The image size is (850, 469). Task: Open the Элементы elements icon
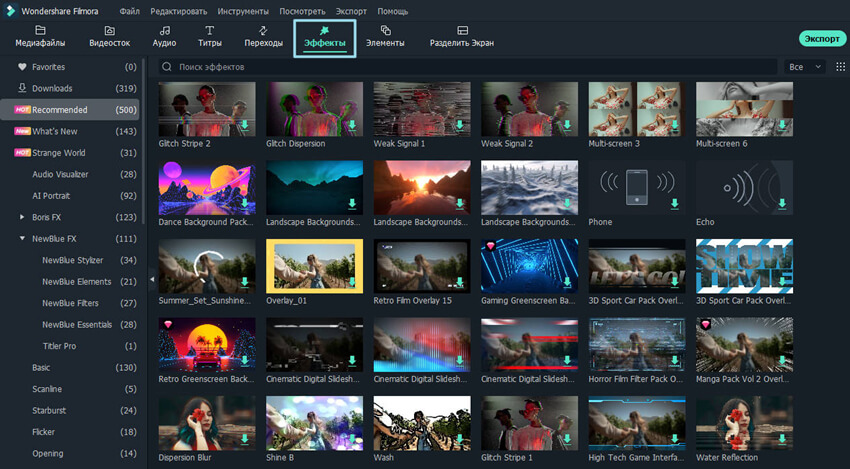tap(385, 30)
